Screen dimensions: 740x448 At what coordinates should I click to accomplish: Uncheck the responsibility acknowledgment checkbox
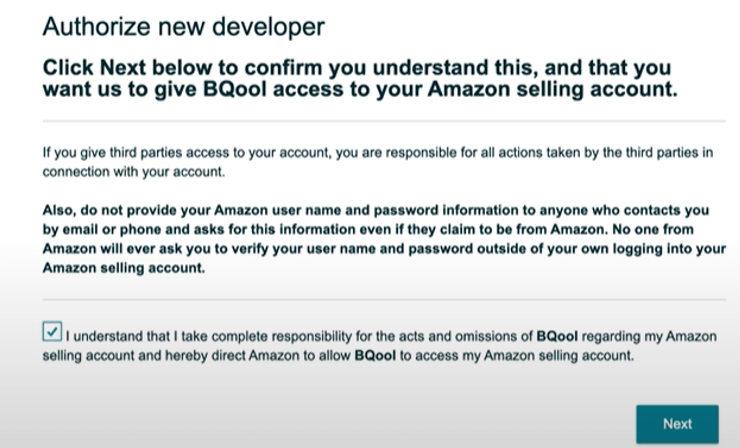coord(52,331)
